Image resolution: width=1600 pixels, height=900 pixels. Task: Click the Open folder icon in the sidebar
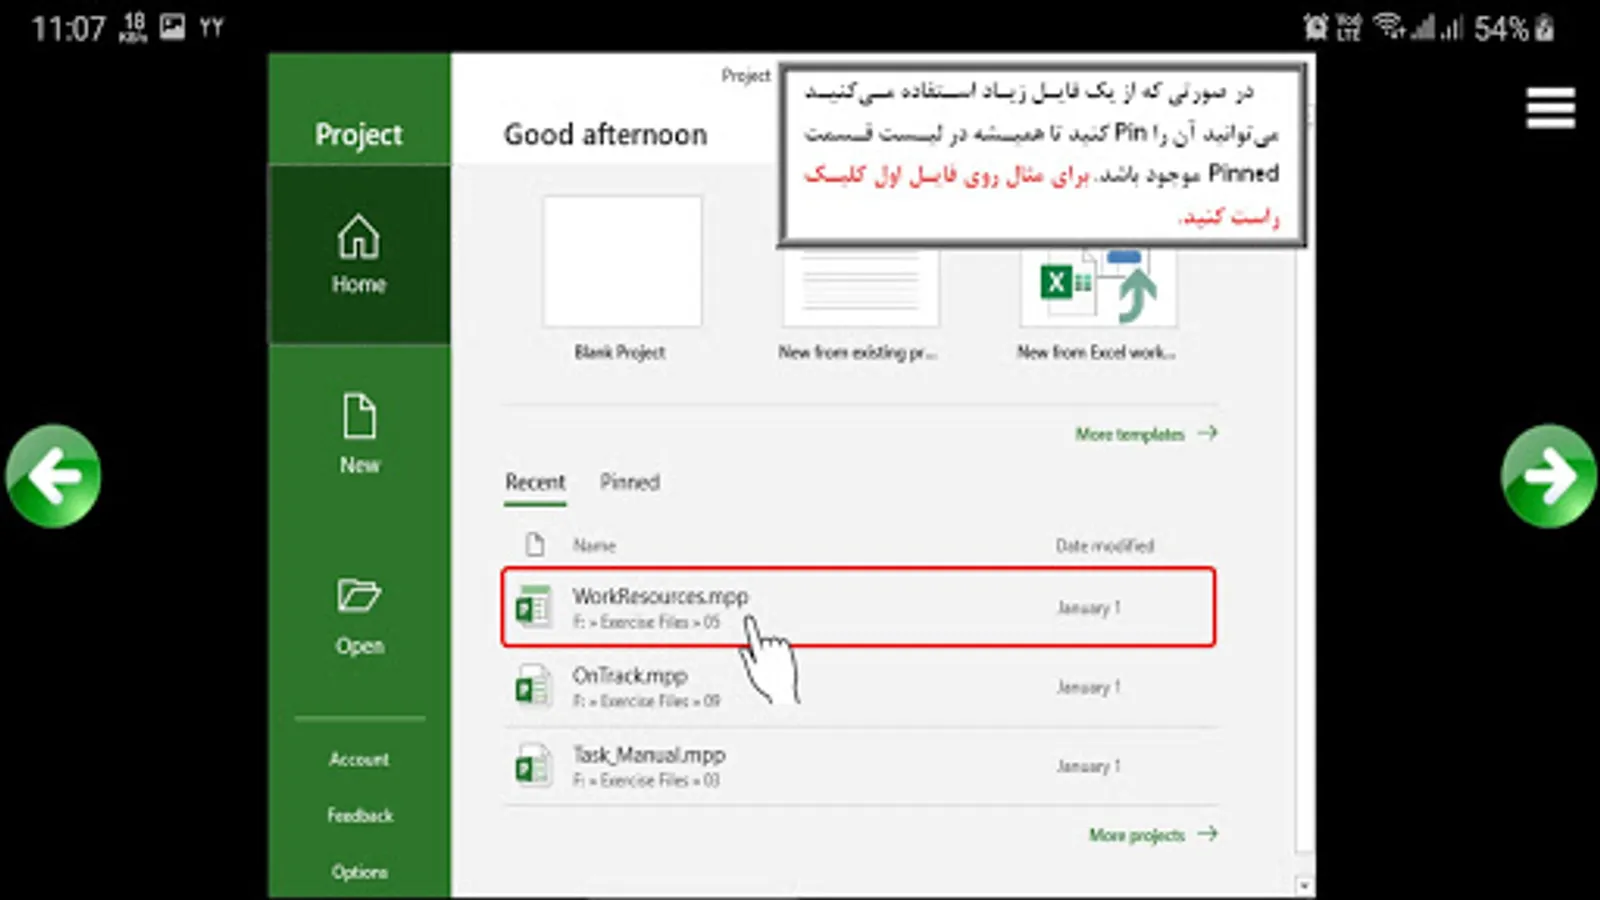pyautogui.click(x=359, y=596)
